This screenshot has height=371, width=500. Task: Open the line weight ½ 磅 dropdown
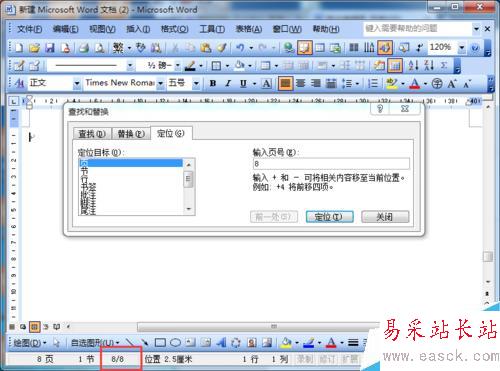tap(178, 66)
